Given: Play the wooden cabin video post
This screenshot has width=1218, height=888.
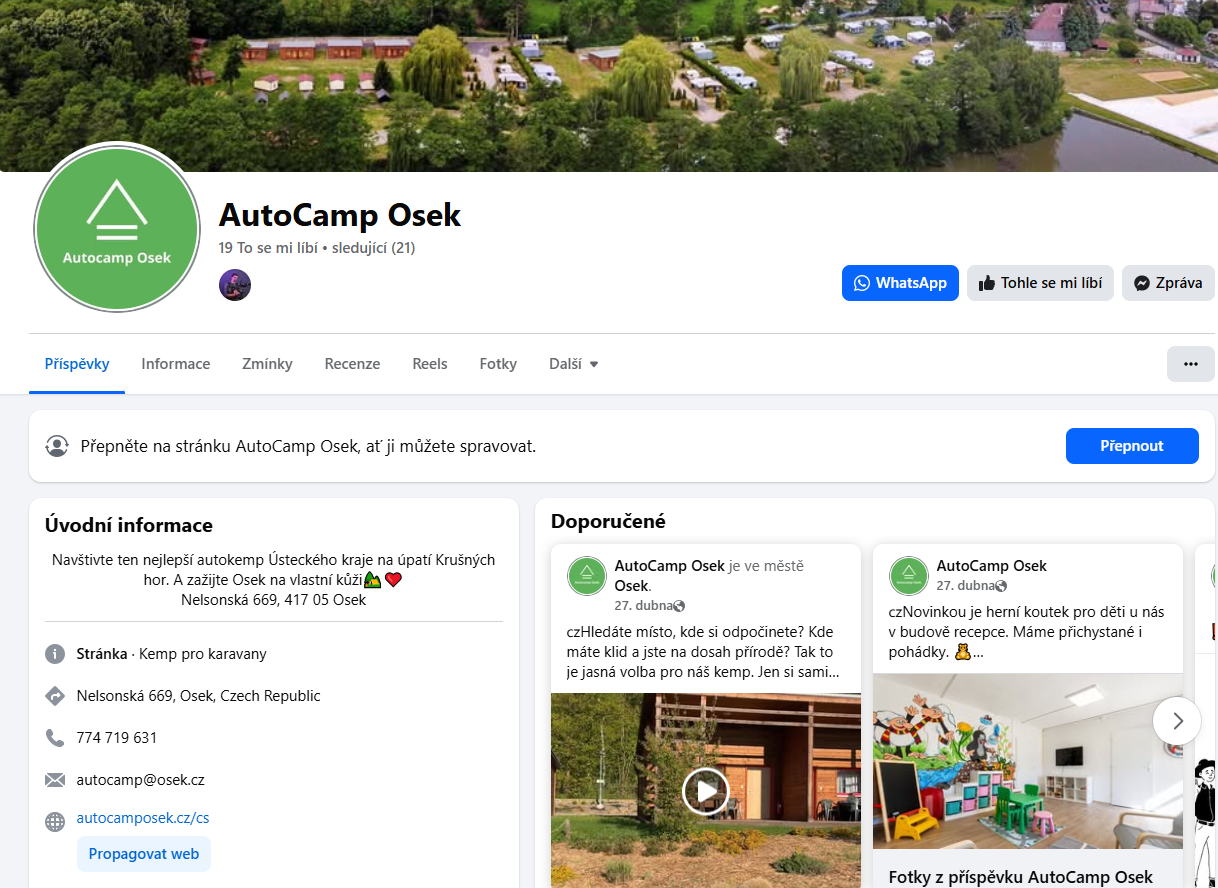Looking at the screenshot, I should click(x=706, y=791).
